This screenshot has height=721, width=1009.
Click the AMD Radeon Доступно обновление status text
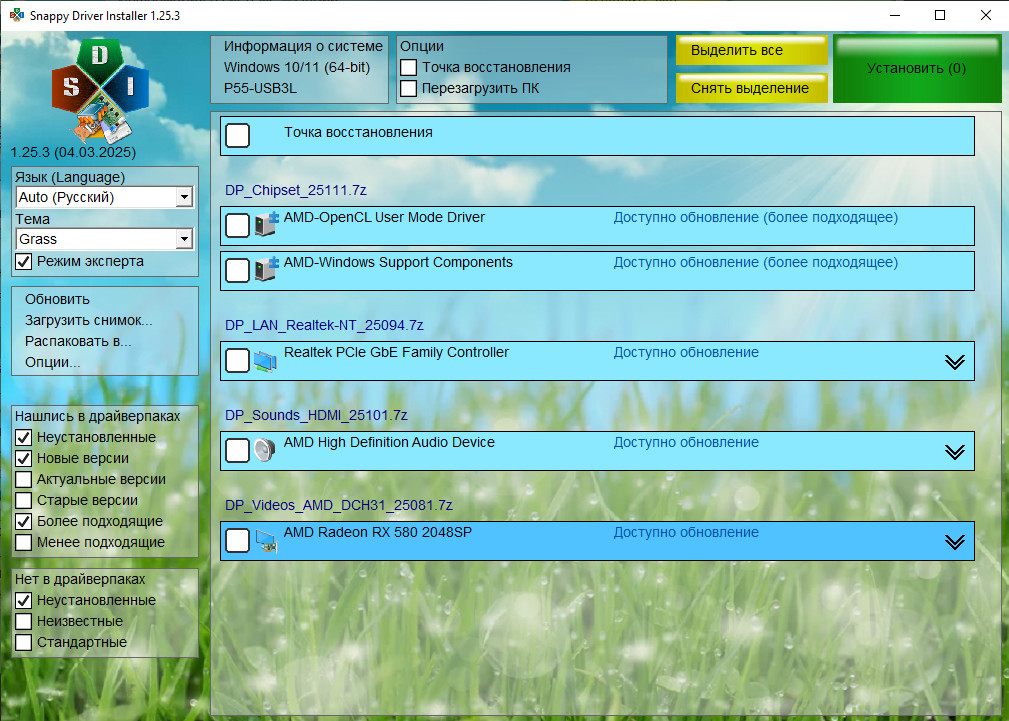click(x=686, y=533)
